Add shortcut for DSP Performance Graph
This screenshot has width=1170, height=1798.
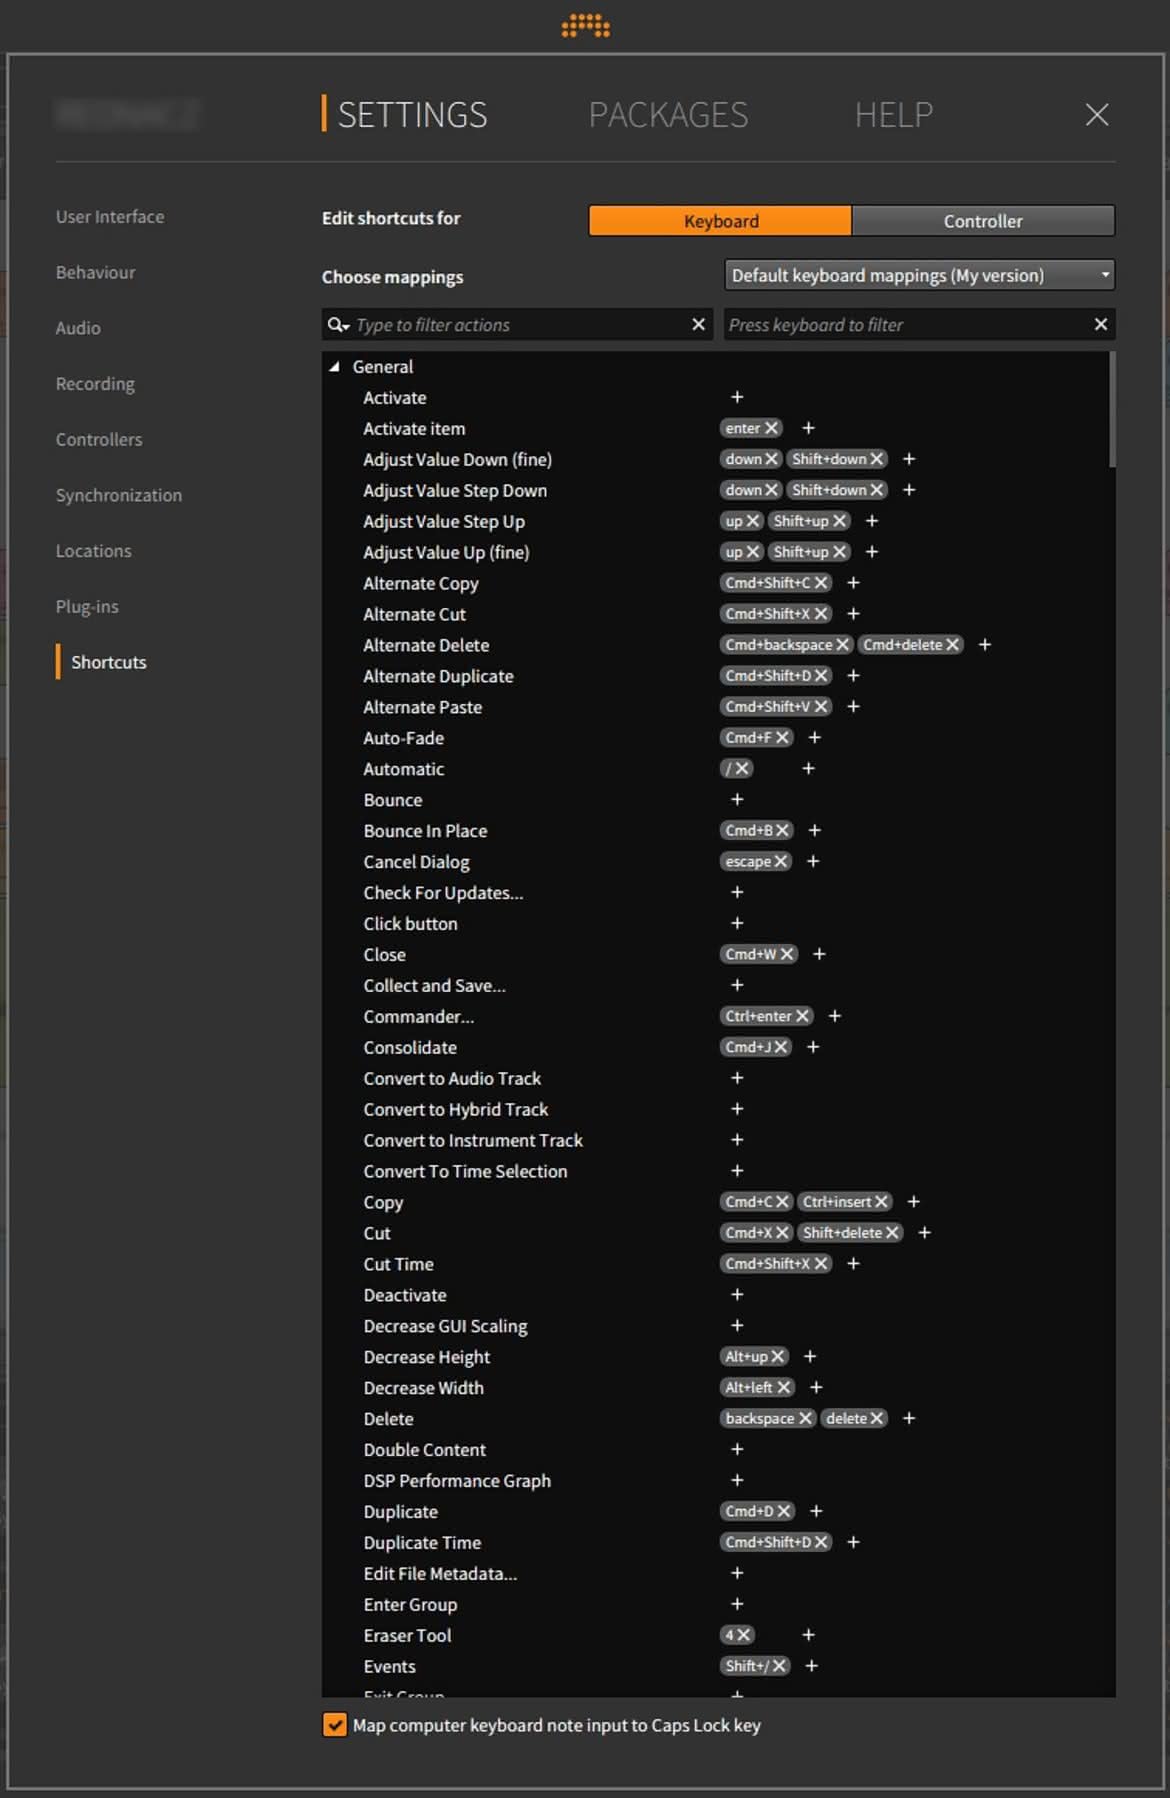click(737, 1480)
